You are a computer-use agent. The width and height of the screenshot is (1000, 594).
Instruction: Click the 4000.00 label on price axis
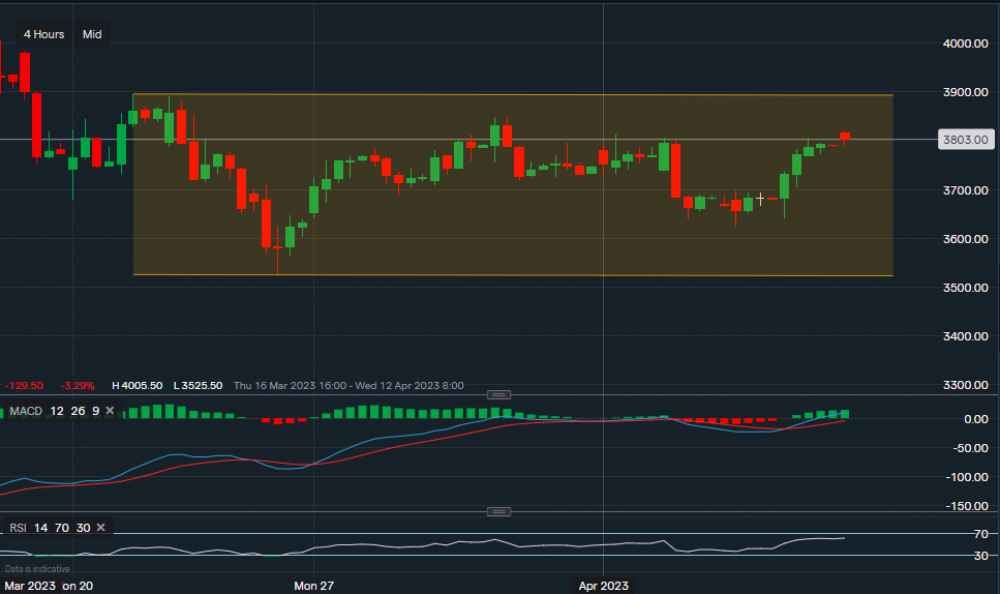pos(966,43)
